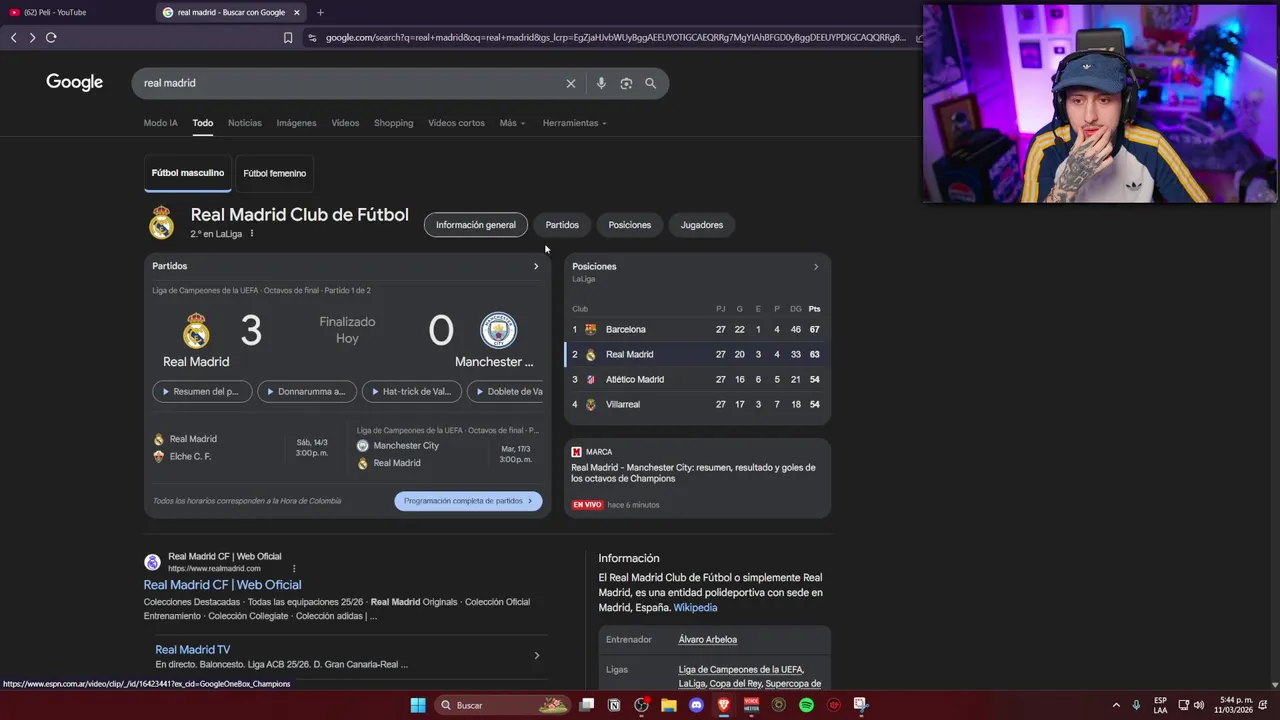Open three-dot menu beside 2.º en LaLiga
Screen dimensions: 1280x720
point(252,234)
